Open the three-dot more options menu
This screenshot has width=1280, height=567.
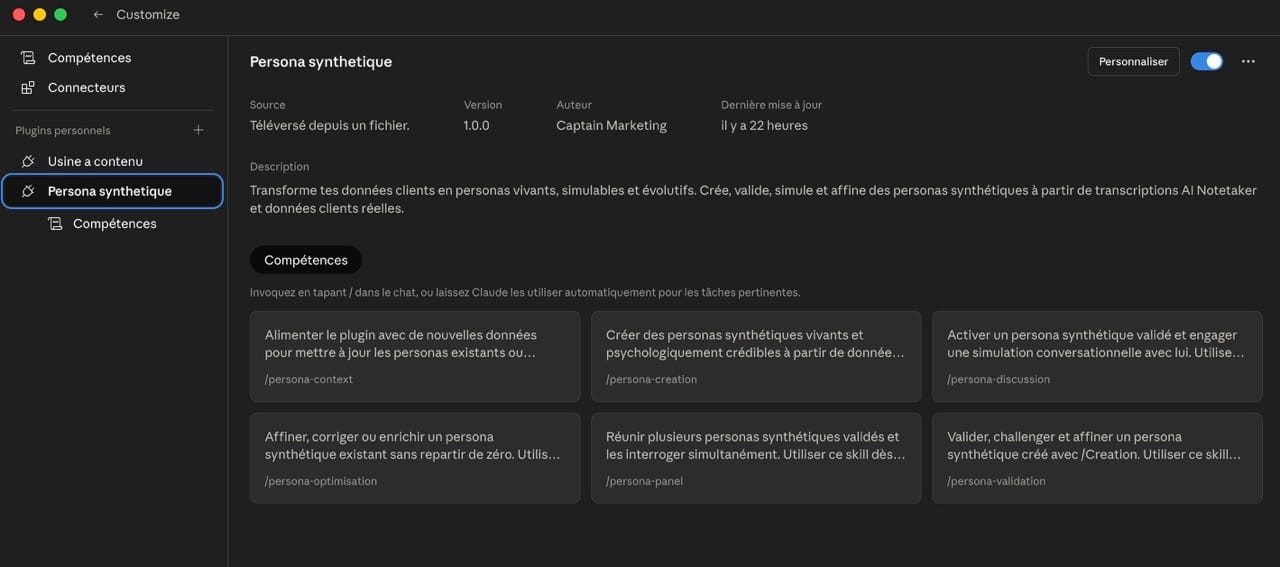[1248, 62]
